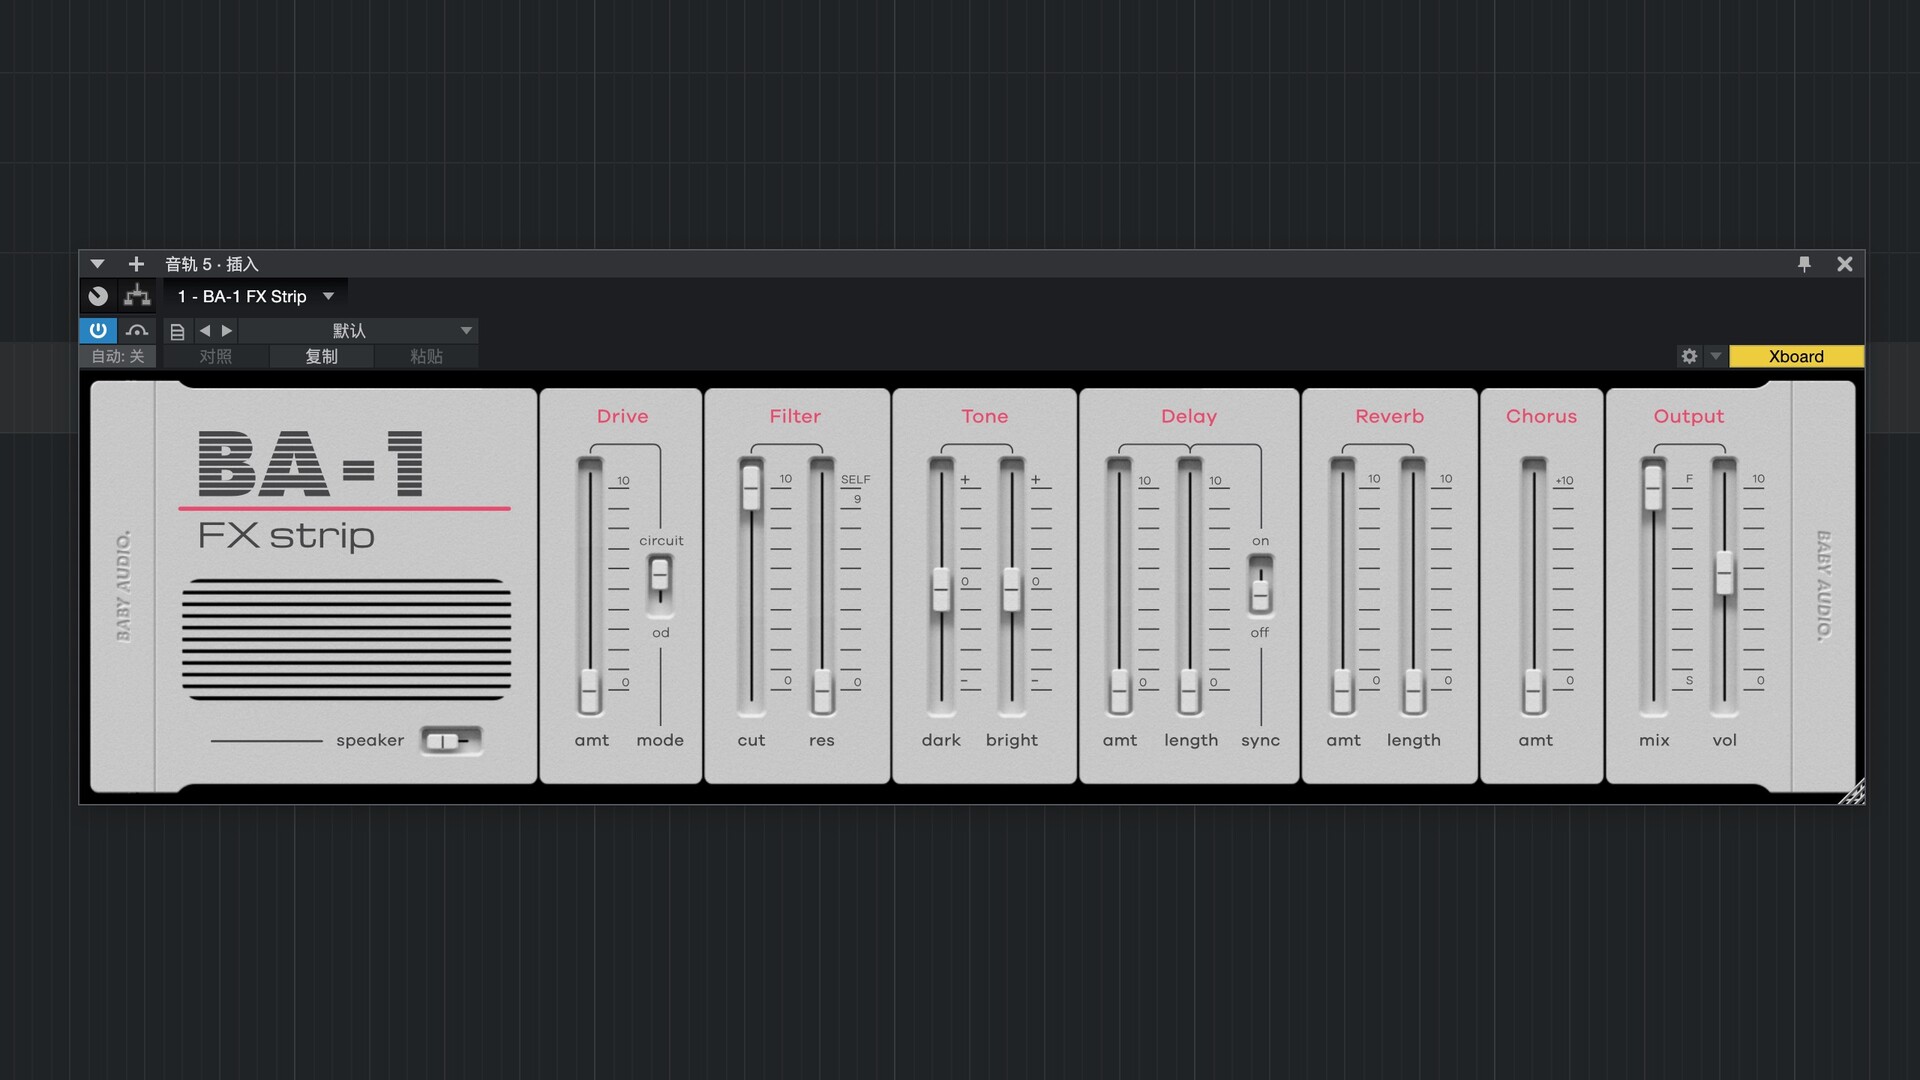Expand the title bar triangle menu
The height and width of the screenshot is (1080, 1920).
click(x=97, y=264)
